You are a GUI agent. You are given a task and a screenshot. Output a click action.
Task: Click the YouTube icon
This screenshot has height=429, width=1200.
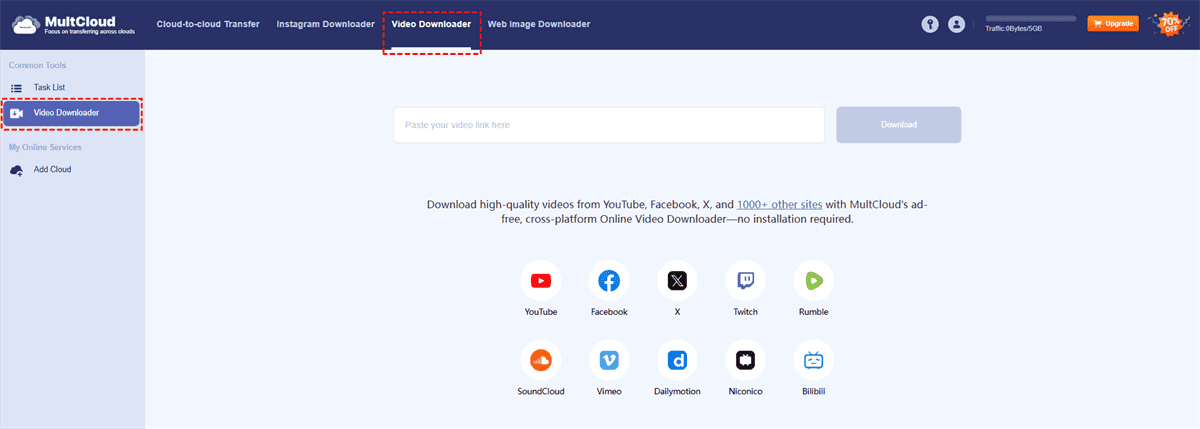click(x=541, y=282)
